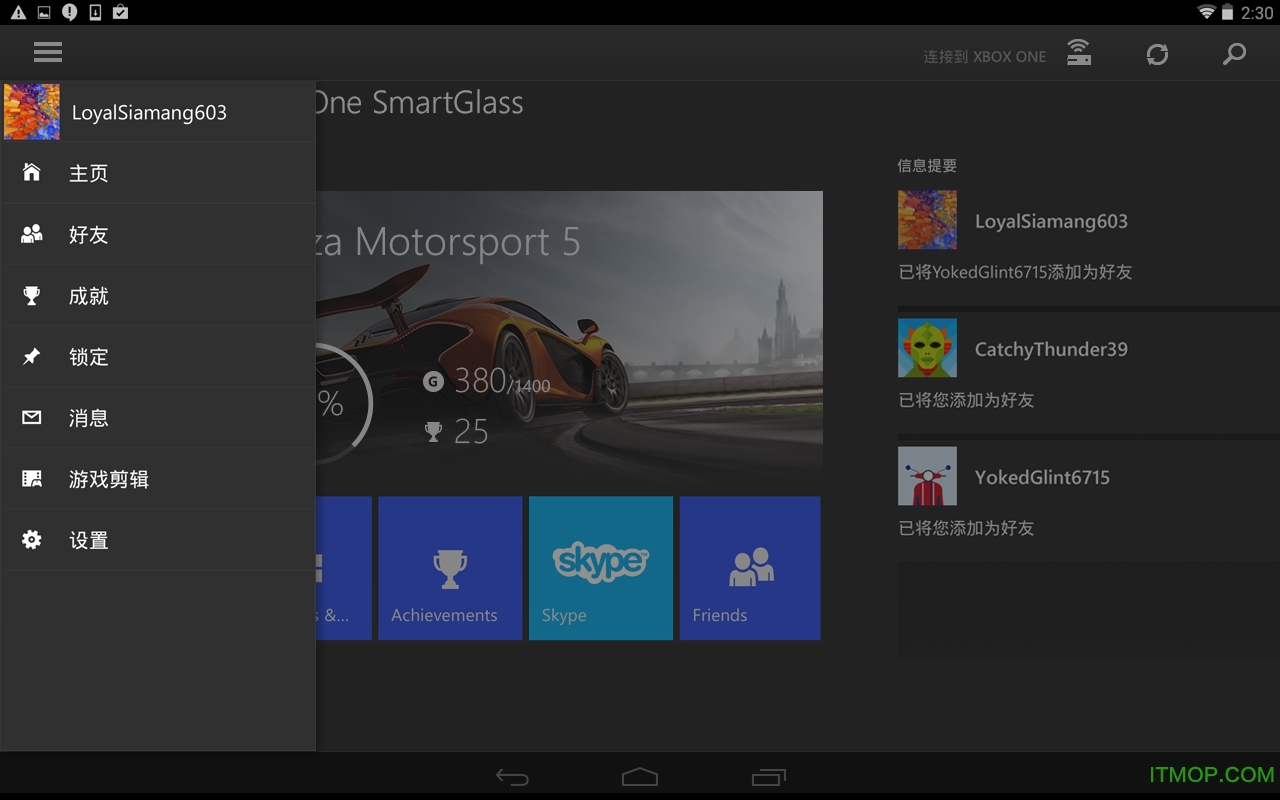Open the Friends tile
Image resolution: width=1280 pixels, height=800 pixels.
(750, 568)
